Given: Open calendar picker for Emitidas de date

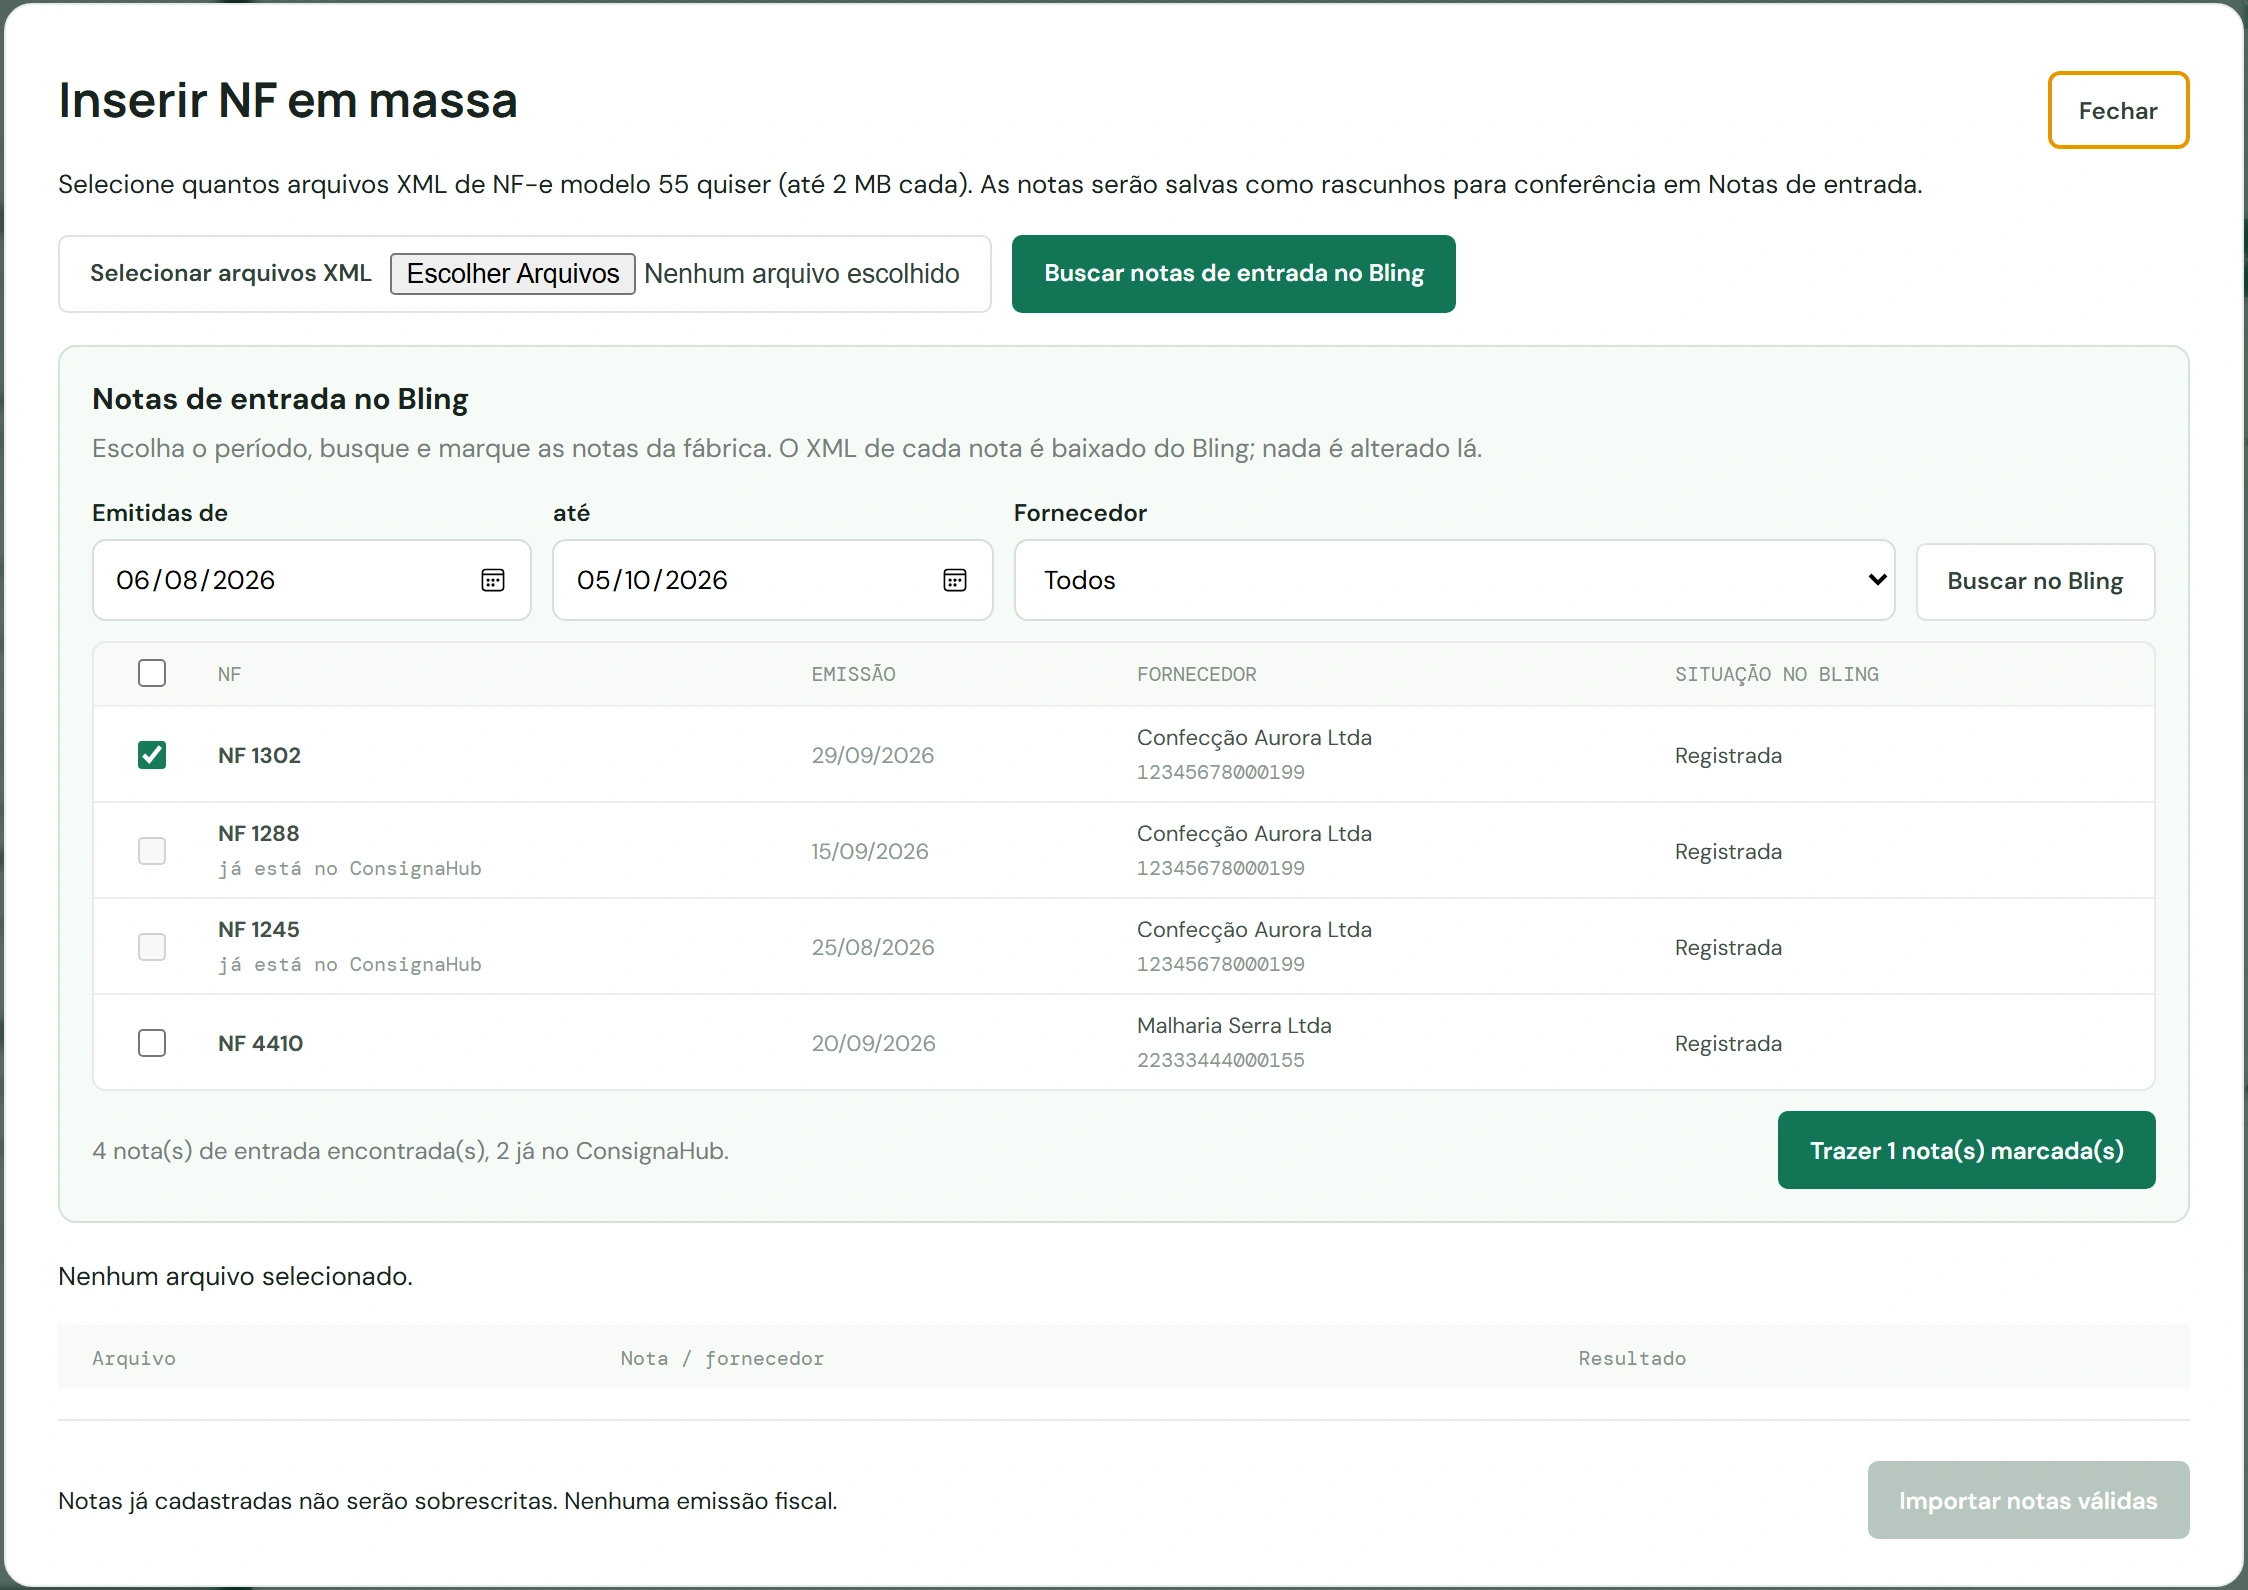Looking at the screenshot, I should pos(493,580).
